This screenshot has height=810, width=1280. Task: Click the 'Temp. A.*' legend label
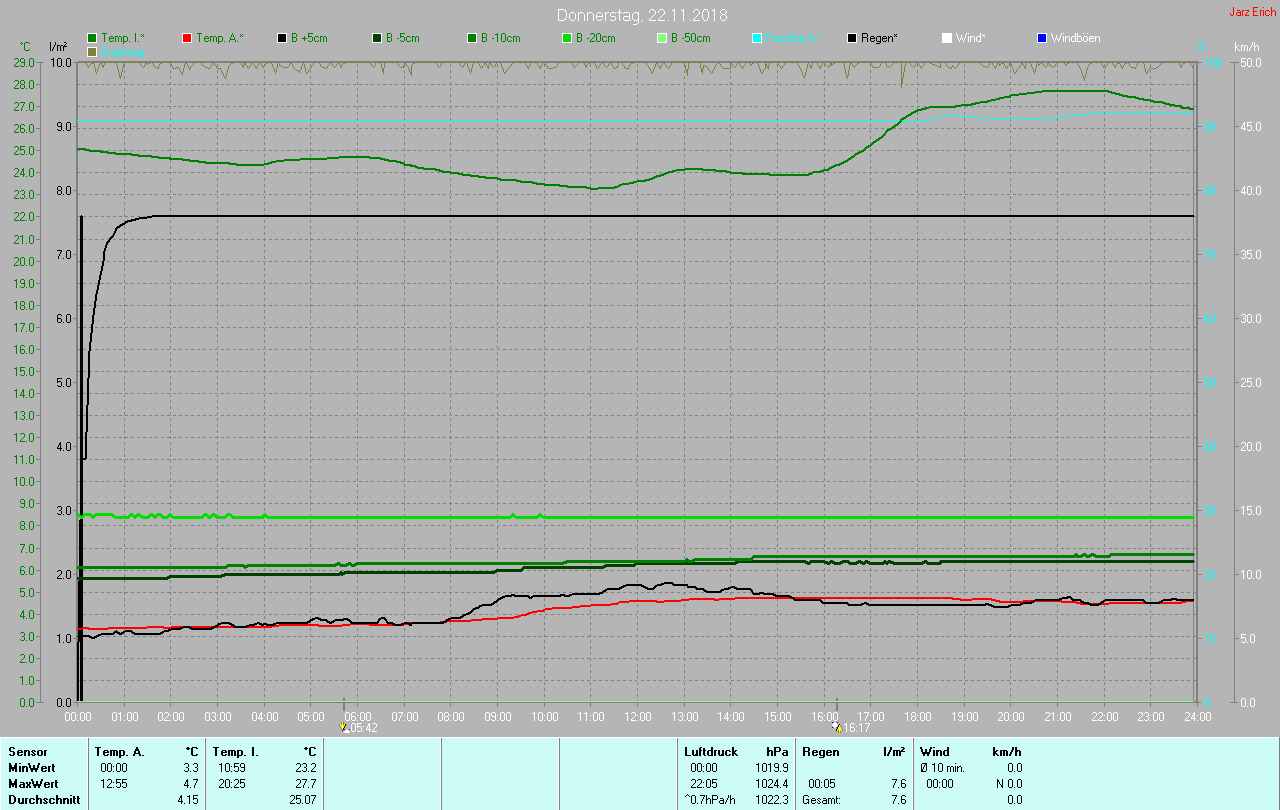tap(220, 38)
